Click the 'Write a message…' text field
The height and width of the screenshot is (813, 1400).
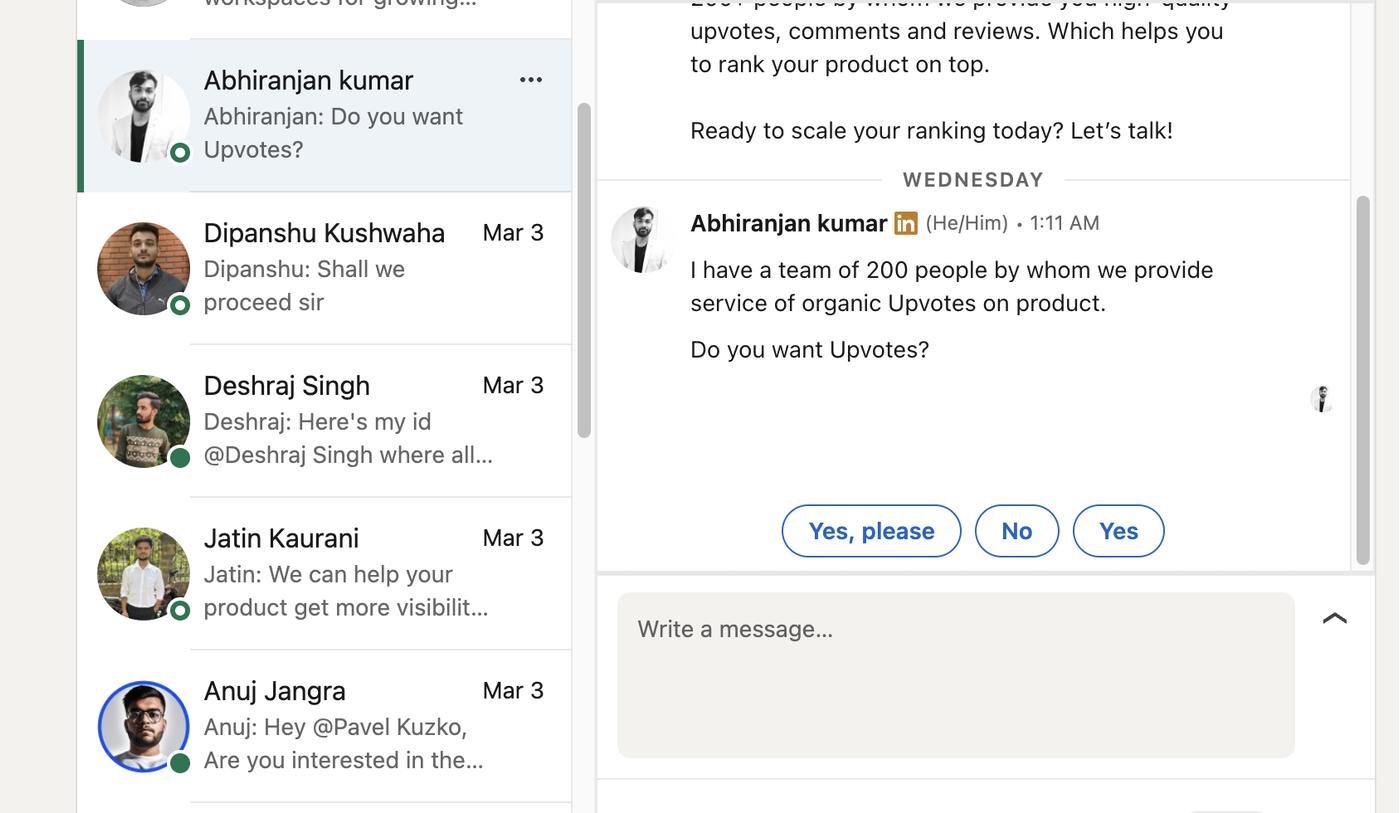955,675
